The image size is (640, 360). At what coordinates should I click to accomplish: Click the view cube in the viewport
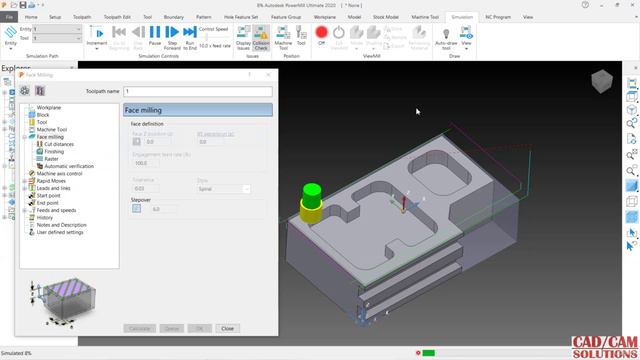[602, 81]
